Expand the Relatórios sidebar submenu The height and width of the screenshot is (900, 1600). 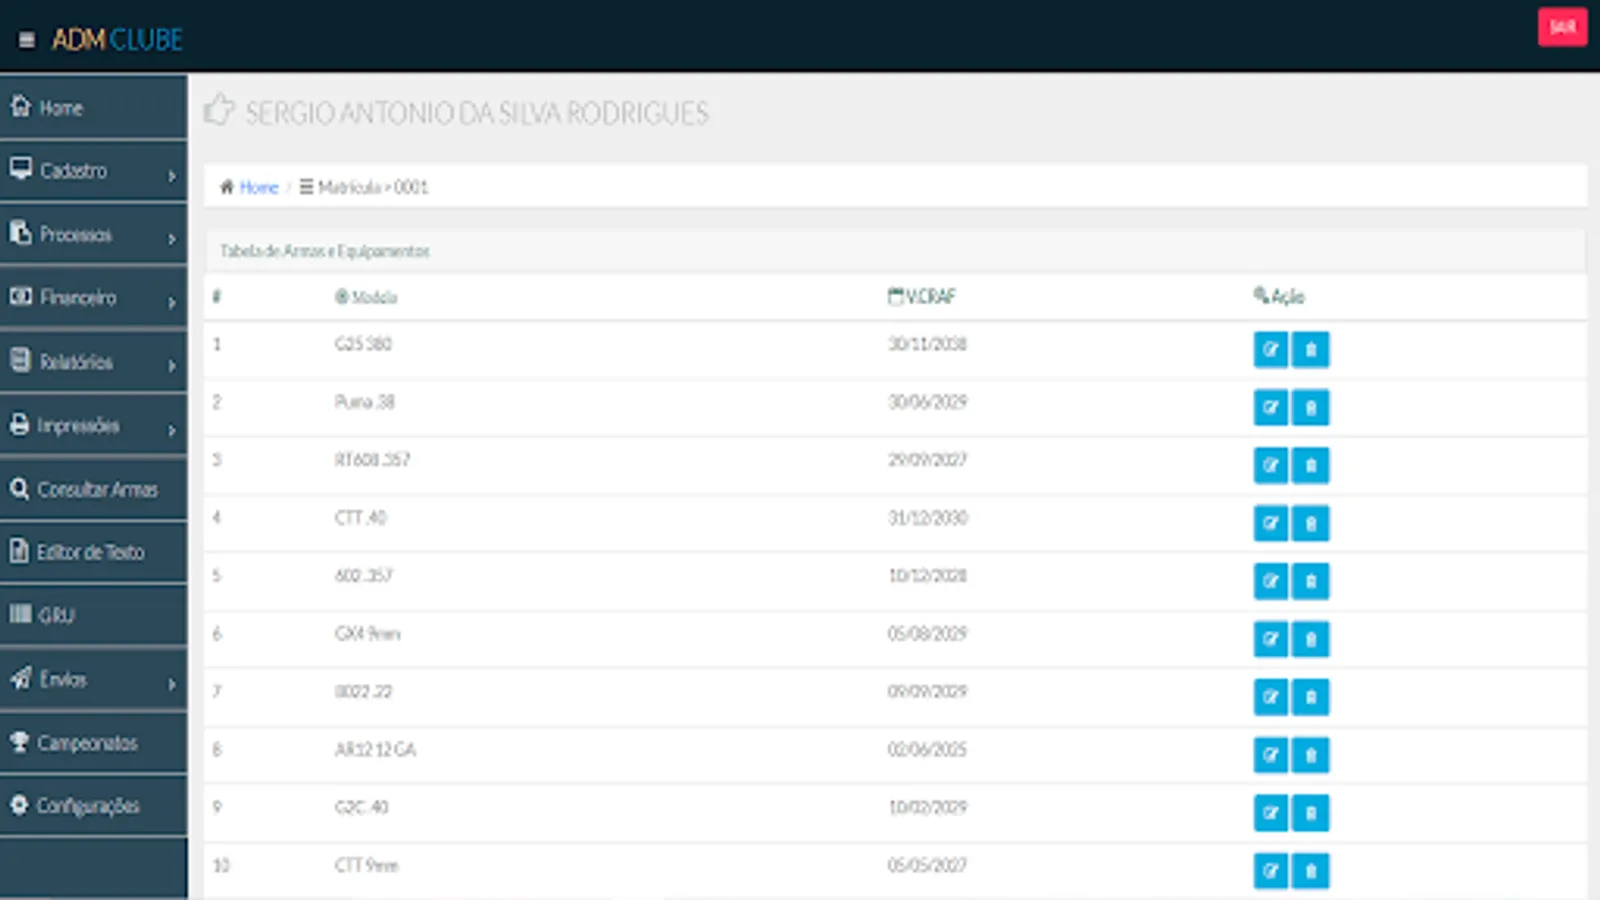pos(93,362)
